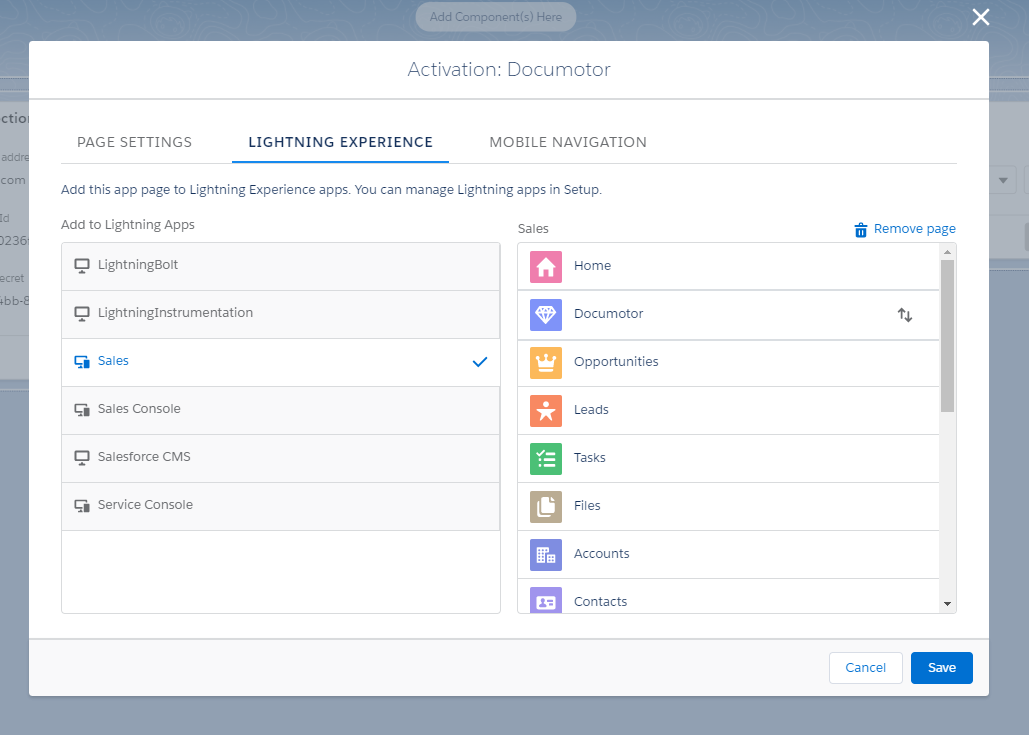Select the Sales Console app
Screen dimensions: 1029x735
pos(139,409)
